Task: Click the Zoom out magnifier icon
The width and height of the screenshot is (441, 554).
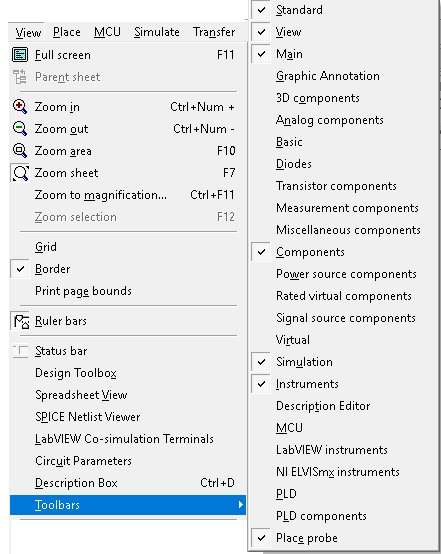Action: click(20, 129)
